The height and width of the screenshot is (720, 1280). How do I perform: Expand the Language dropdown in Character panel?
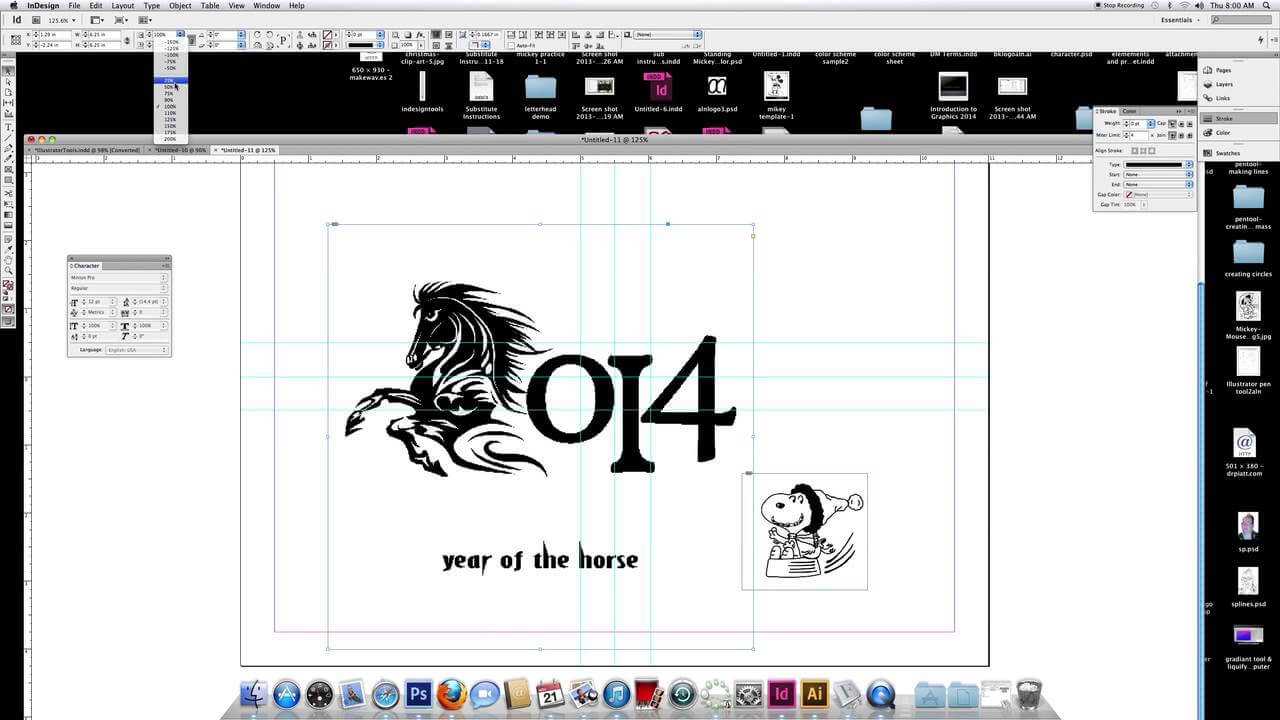pyautogui.click(x=136, y=350)
